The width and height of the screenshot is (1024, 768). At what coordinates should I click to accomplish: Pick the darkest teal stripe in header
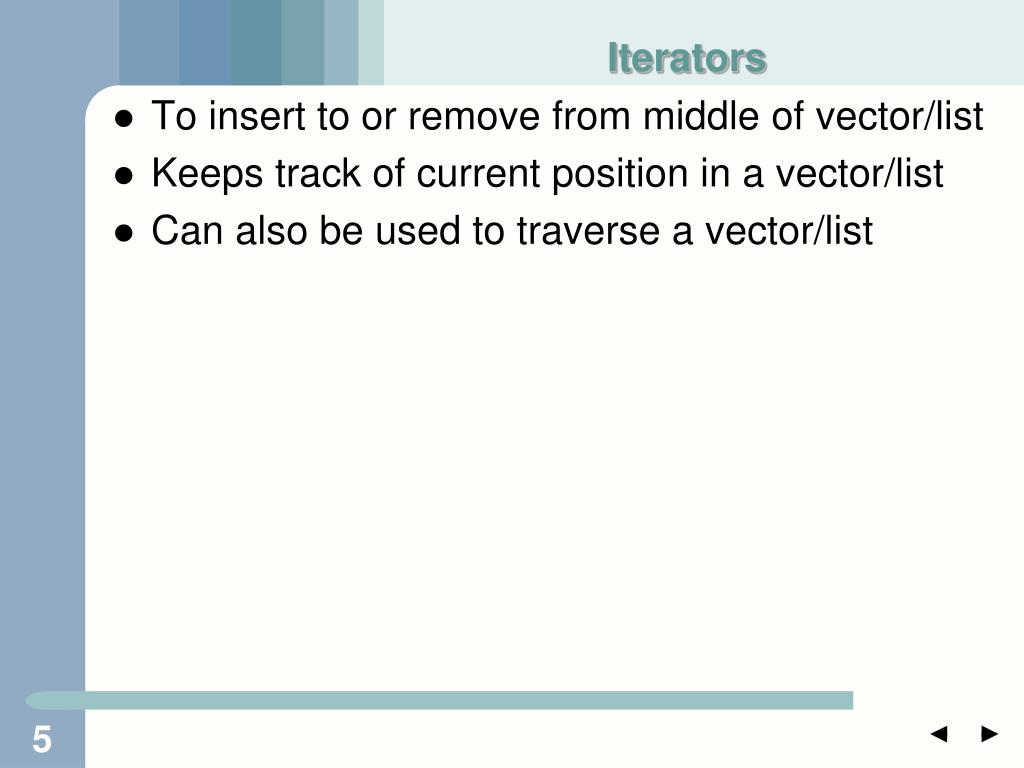click(x=255, y=42)
